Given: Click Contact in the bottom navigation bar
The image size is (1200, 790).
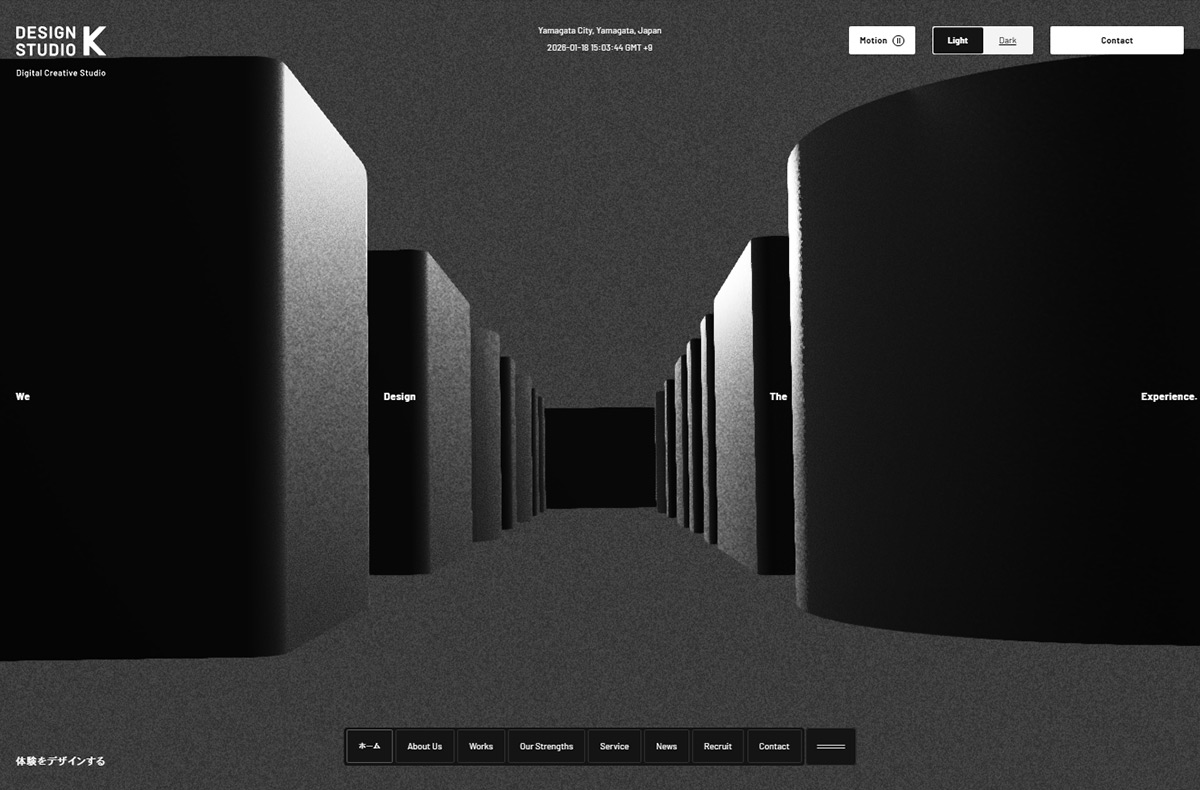Looking at the screenshot, I should tap(774, 746).
